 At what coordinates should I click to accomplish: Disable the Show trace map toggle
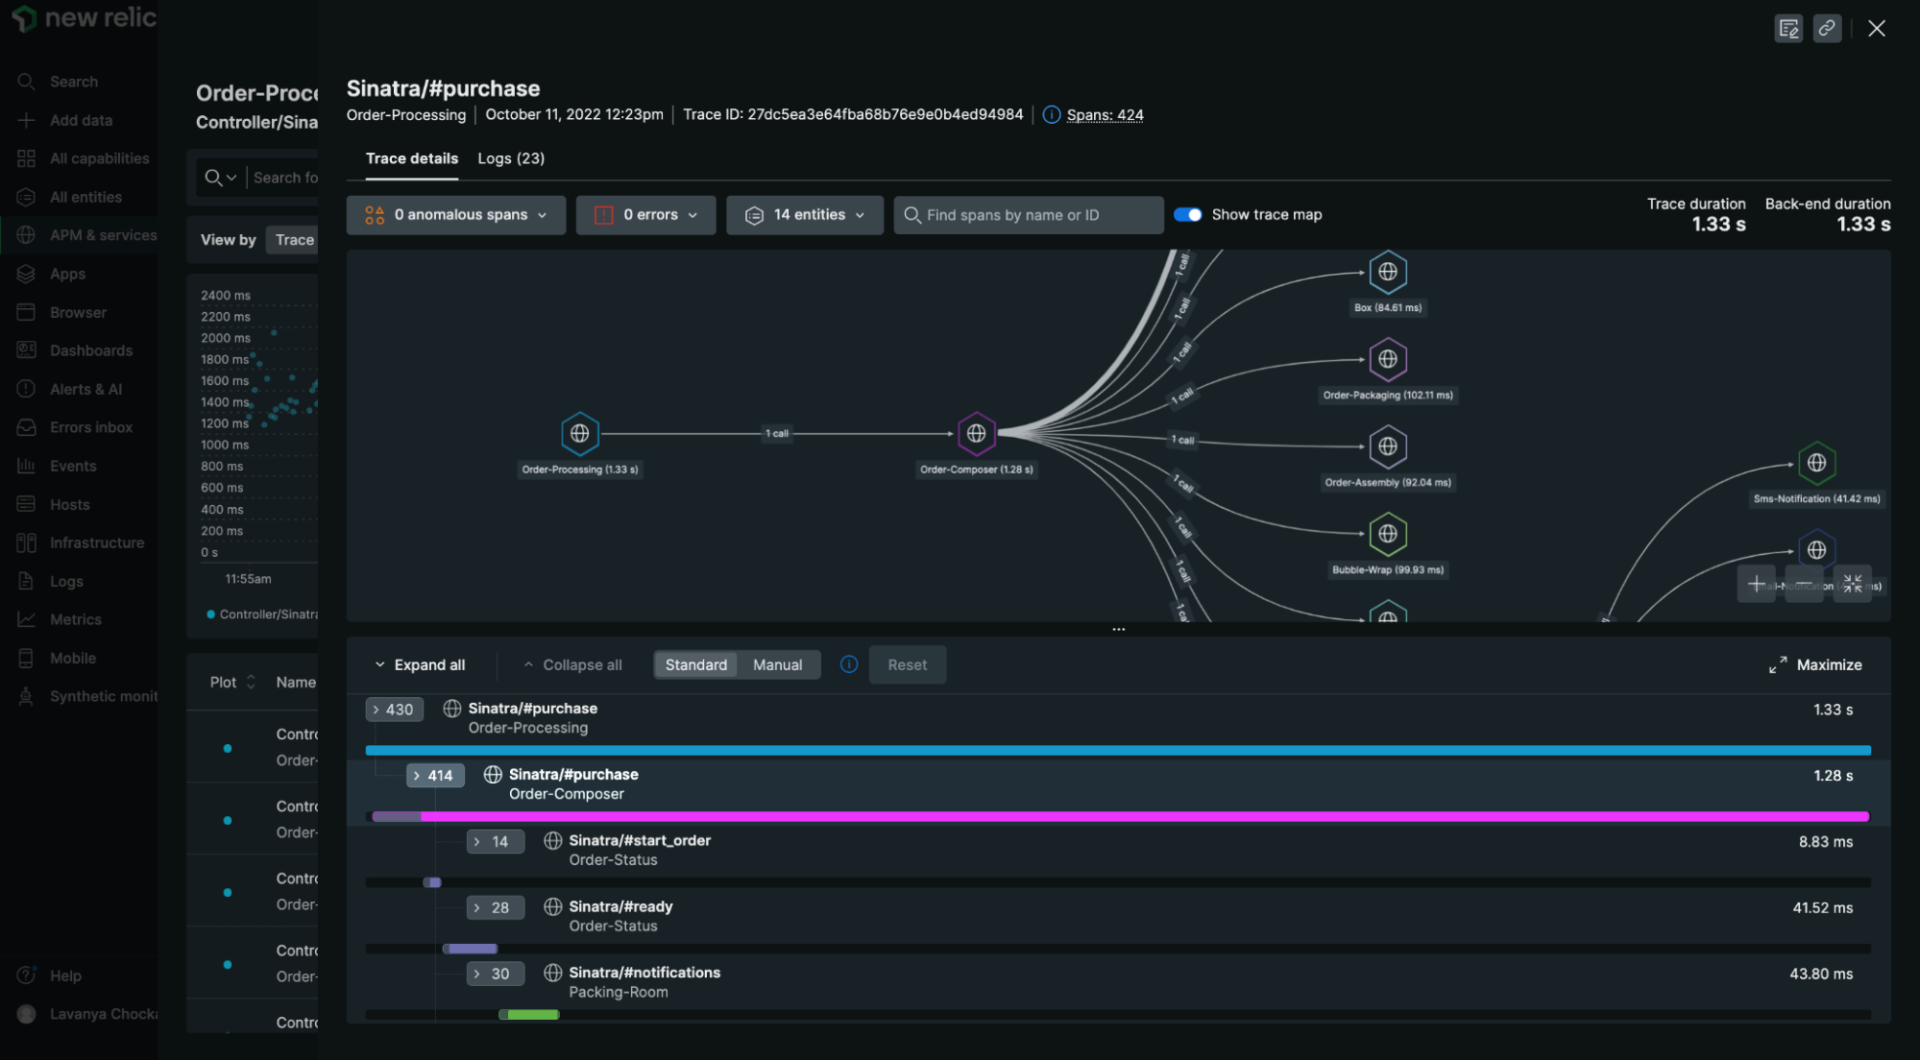[x=1187, y=214]
